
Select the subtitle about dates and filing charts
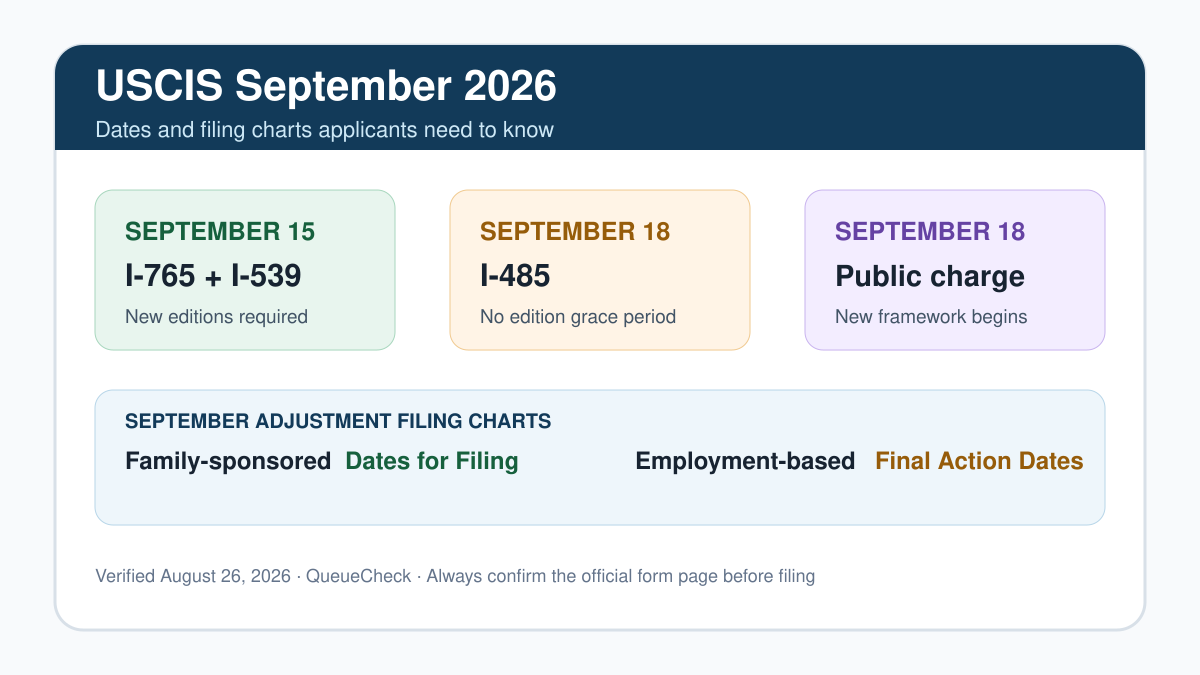click(325, 130)
